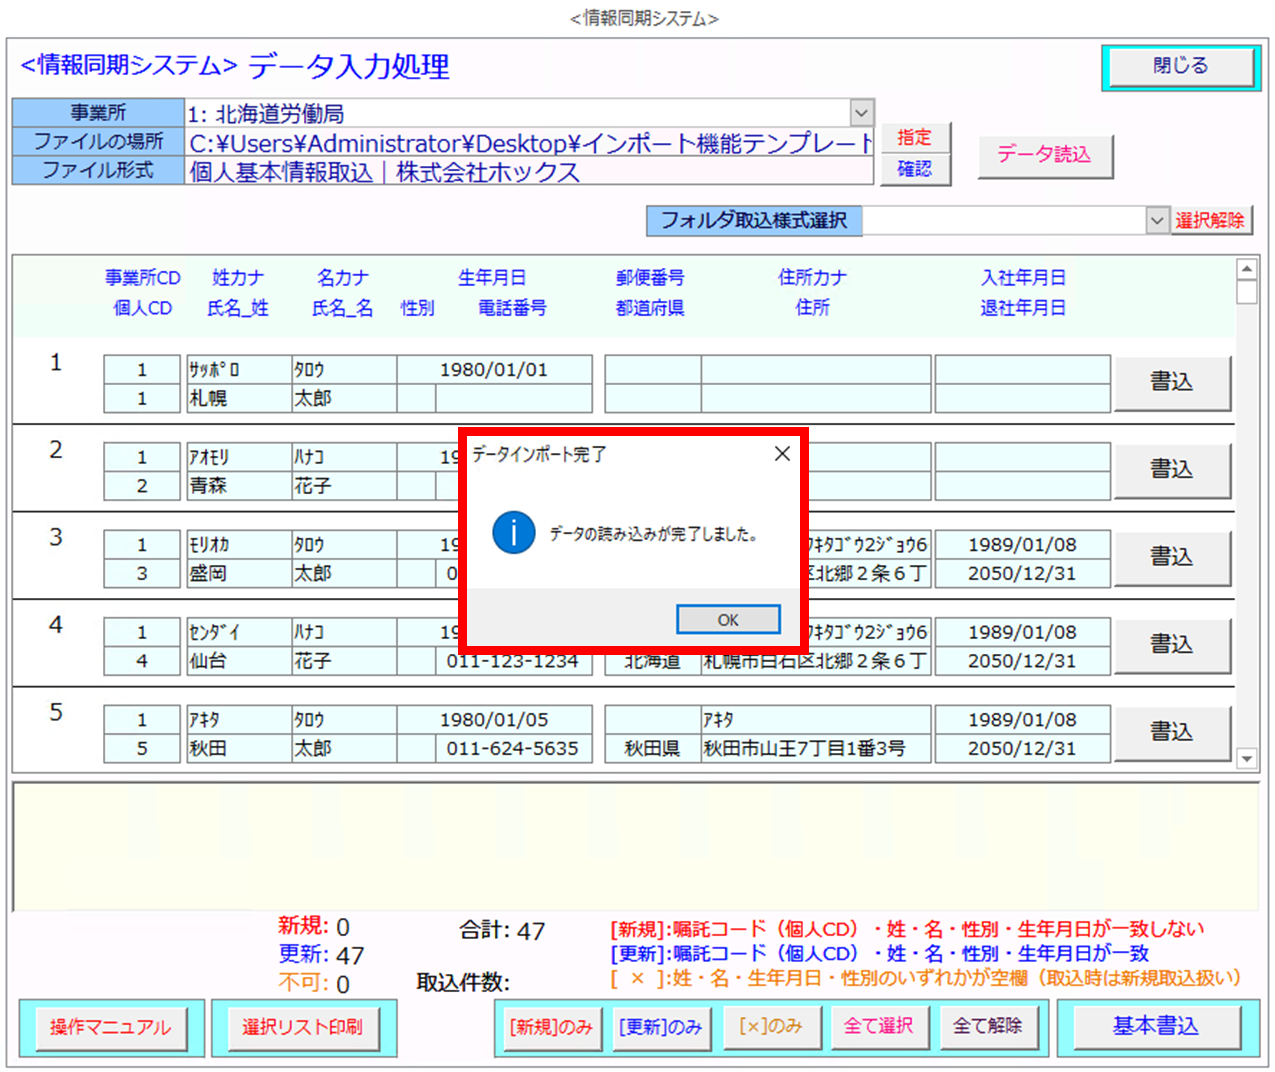Click the 閉じる button
The height and width of the screenshot is (1072, 1275).
click(x=1180, y=66)
